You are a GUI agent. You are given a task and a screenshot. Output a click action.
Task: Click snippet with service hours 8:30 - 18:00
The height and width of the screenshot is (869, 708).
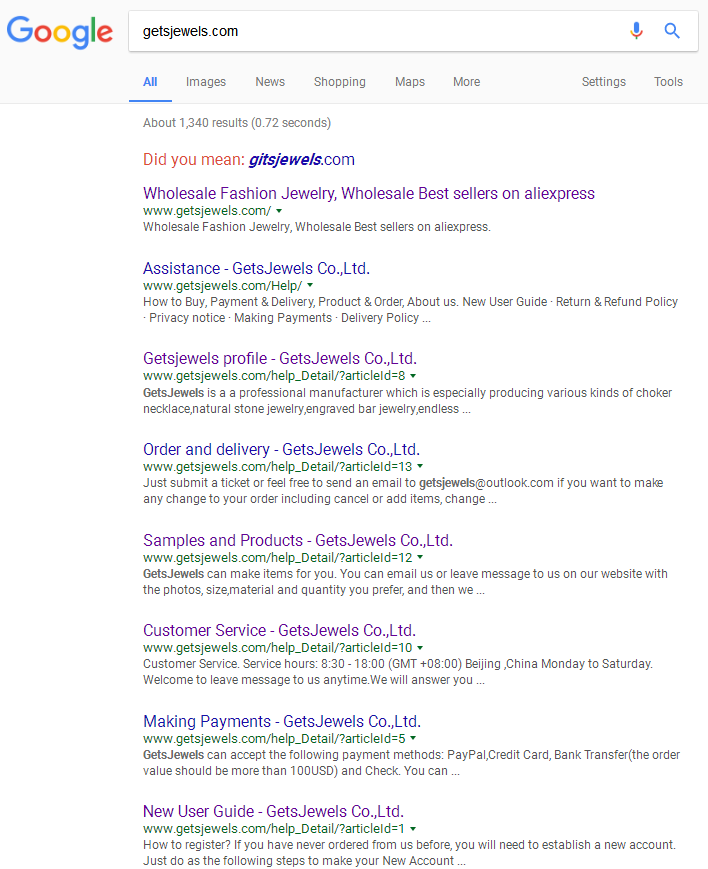point(398,672)
